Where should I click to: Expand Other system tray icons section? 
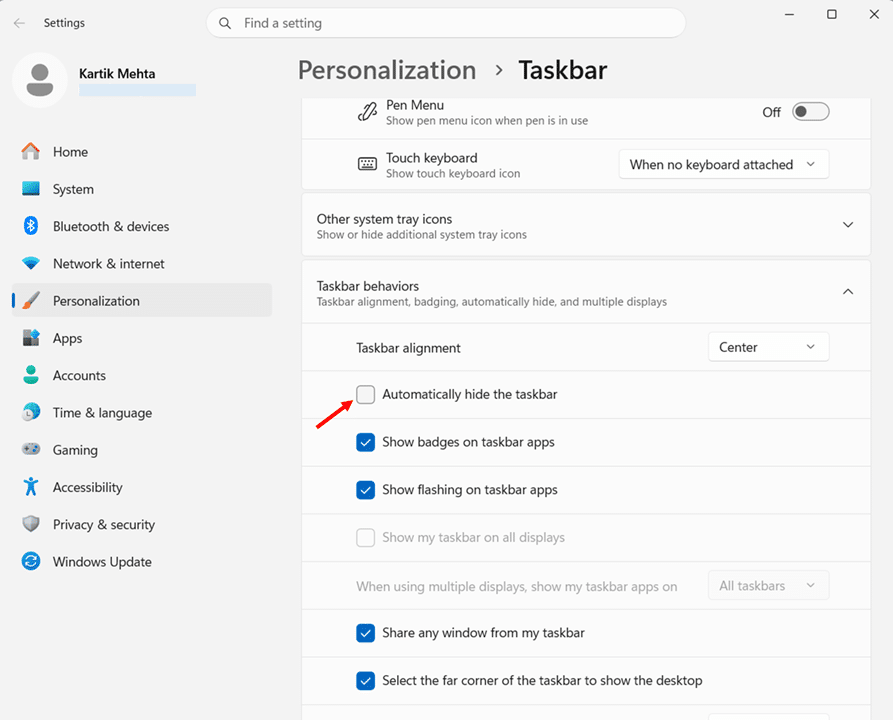847,225
